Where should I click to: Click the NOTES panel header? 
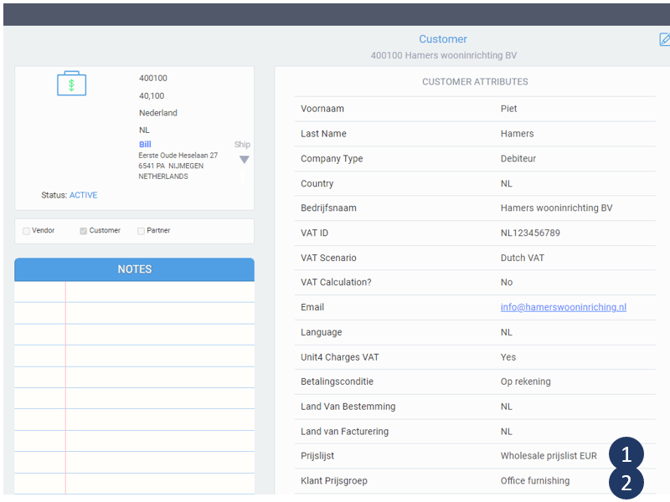pyautogui.click(x=134, y=270)
